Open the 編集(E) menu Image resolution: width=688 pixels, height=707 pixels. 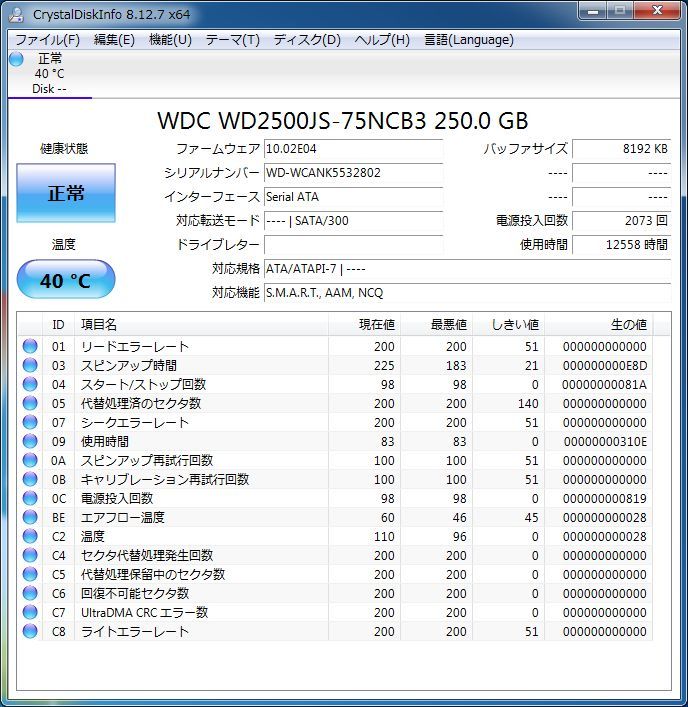pyautogui.click(x=114, y=40)
